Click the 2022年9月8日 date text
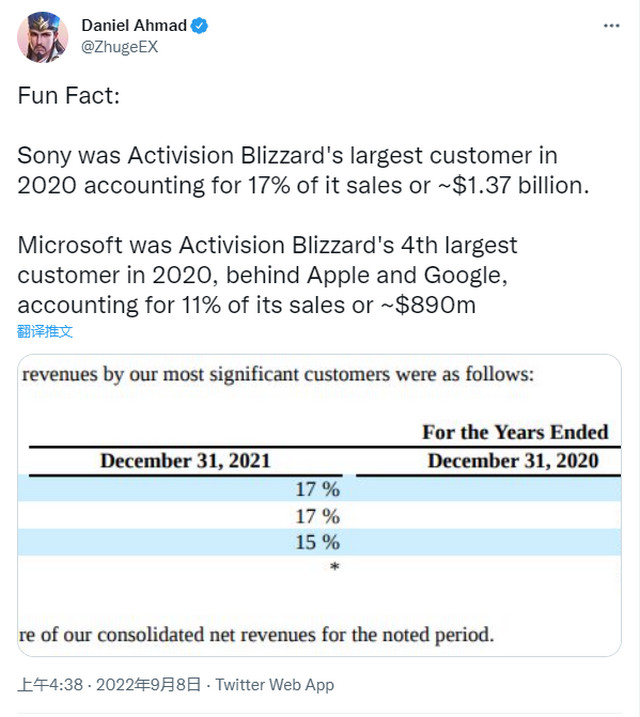The height and width of the screenshot is (717, 640). pos(149,685)
